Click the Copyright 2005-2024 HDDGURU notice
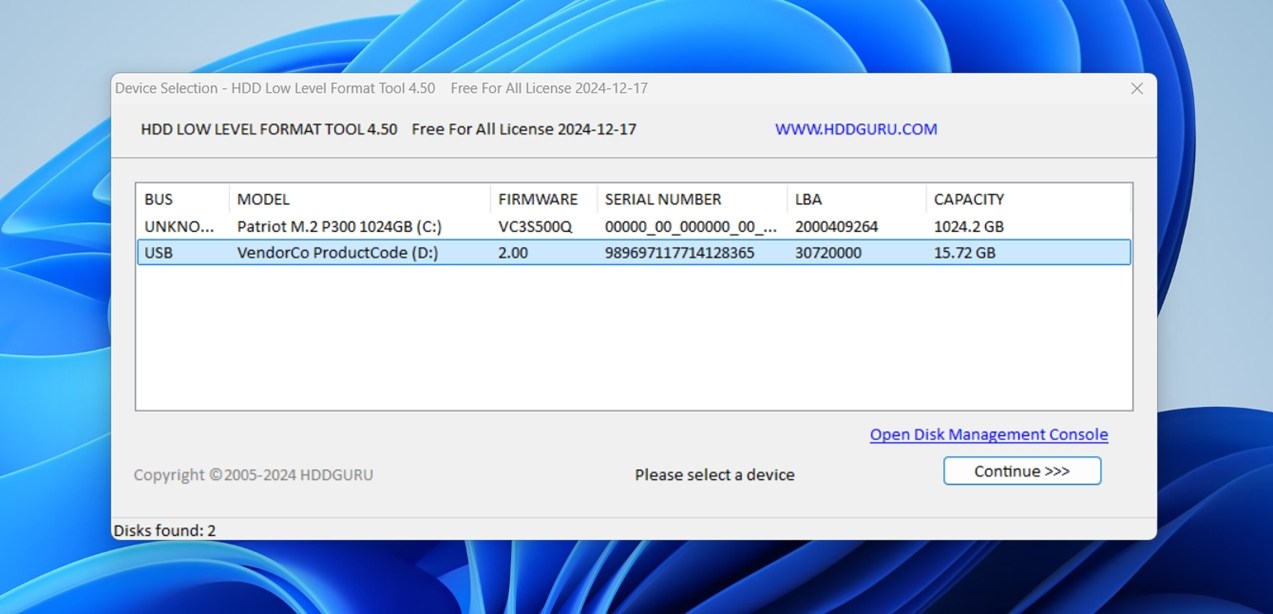The width and height of the screenshot is (1273, 614). coord(254,474)
